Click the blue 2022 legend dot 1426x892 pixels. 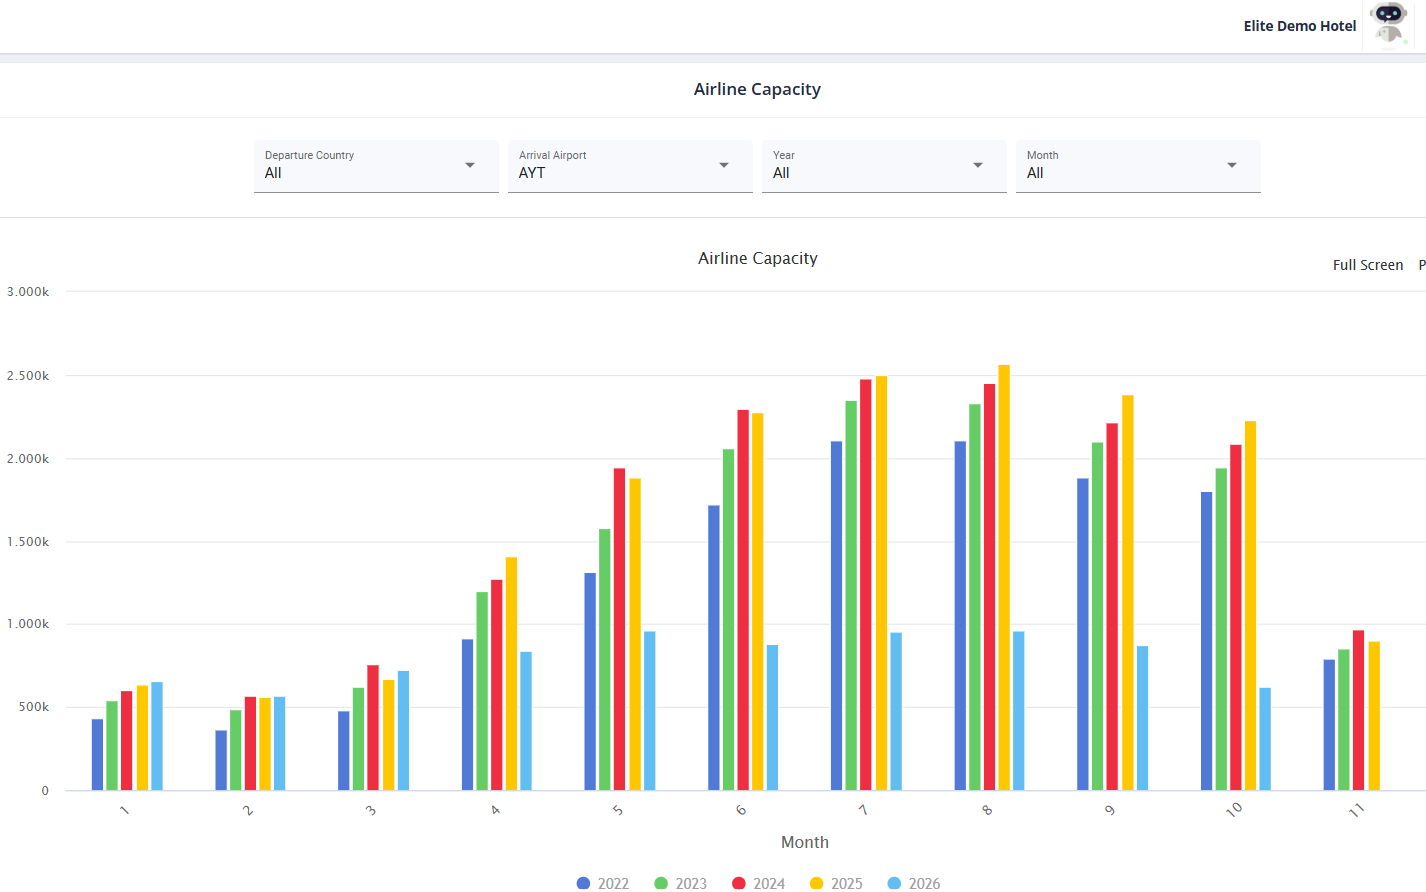pyautogui.click(x=584, y=883)
